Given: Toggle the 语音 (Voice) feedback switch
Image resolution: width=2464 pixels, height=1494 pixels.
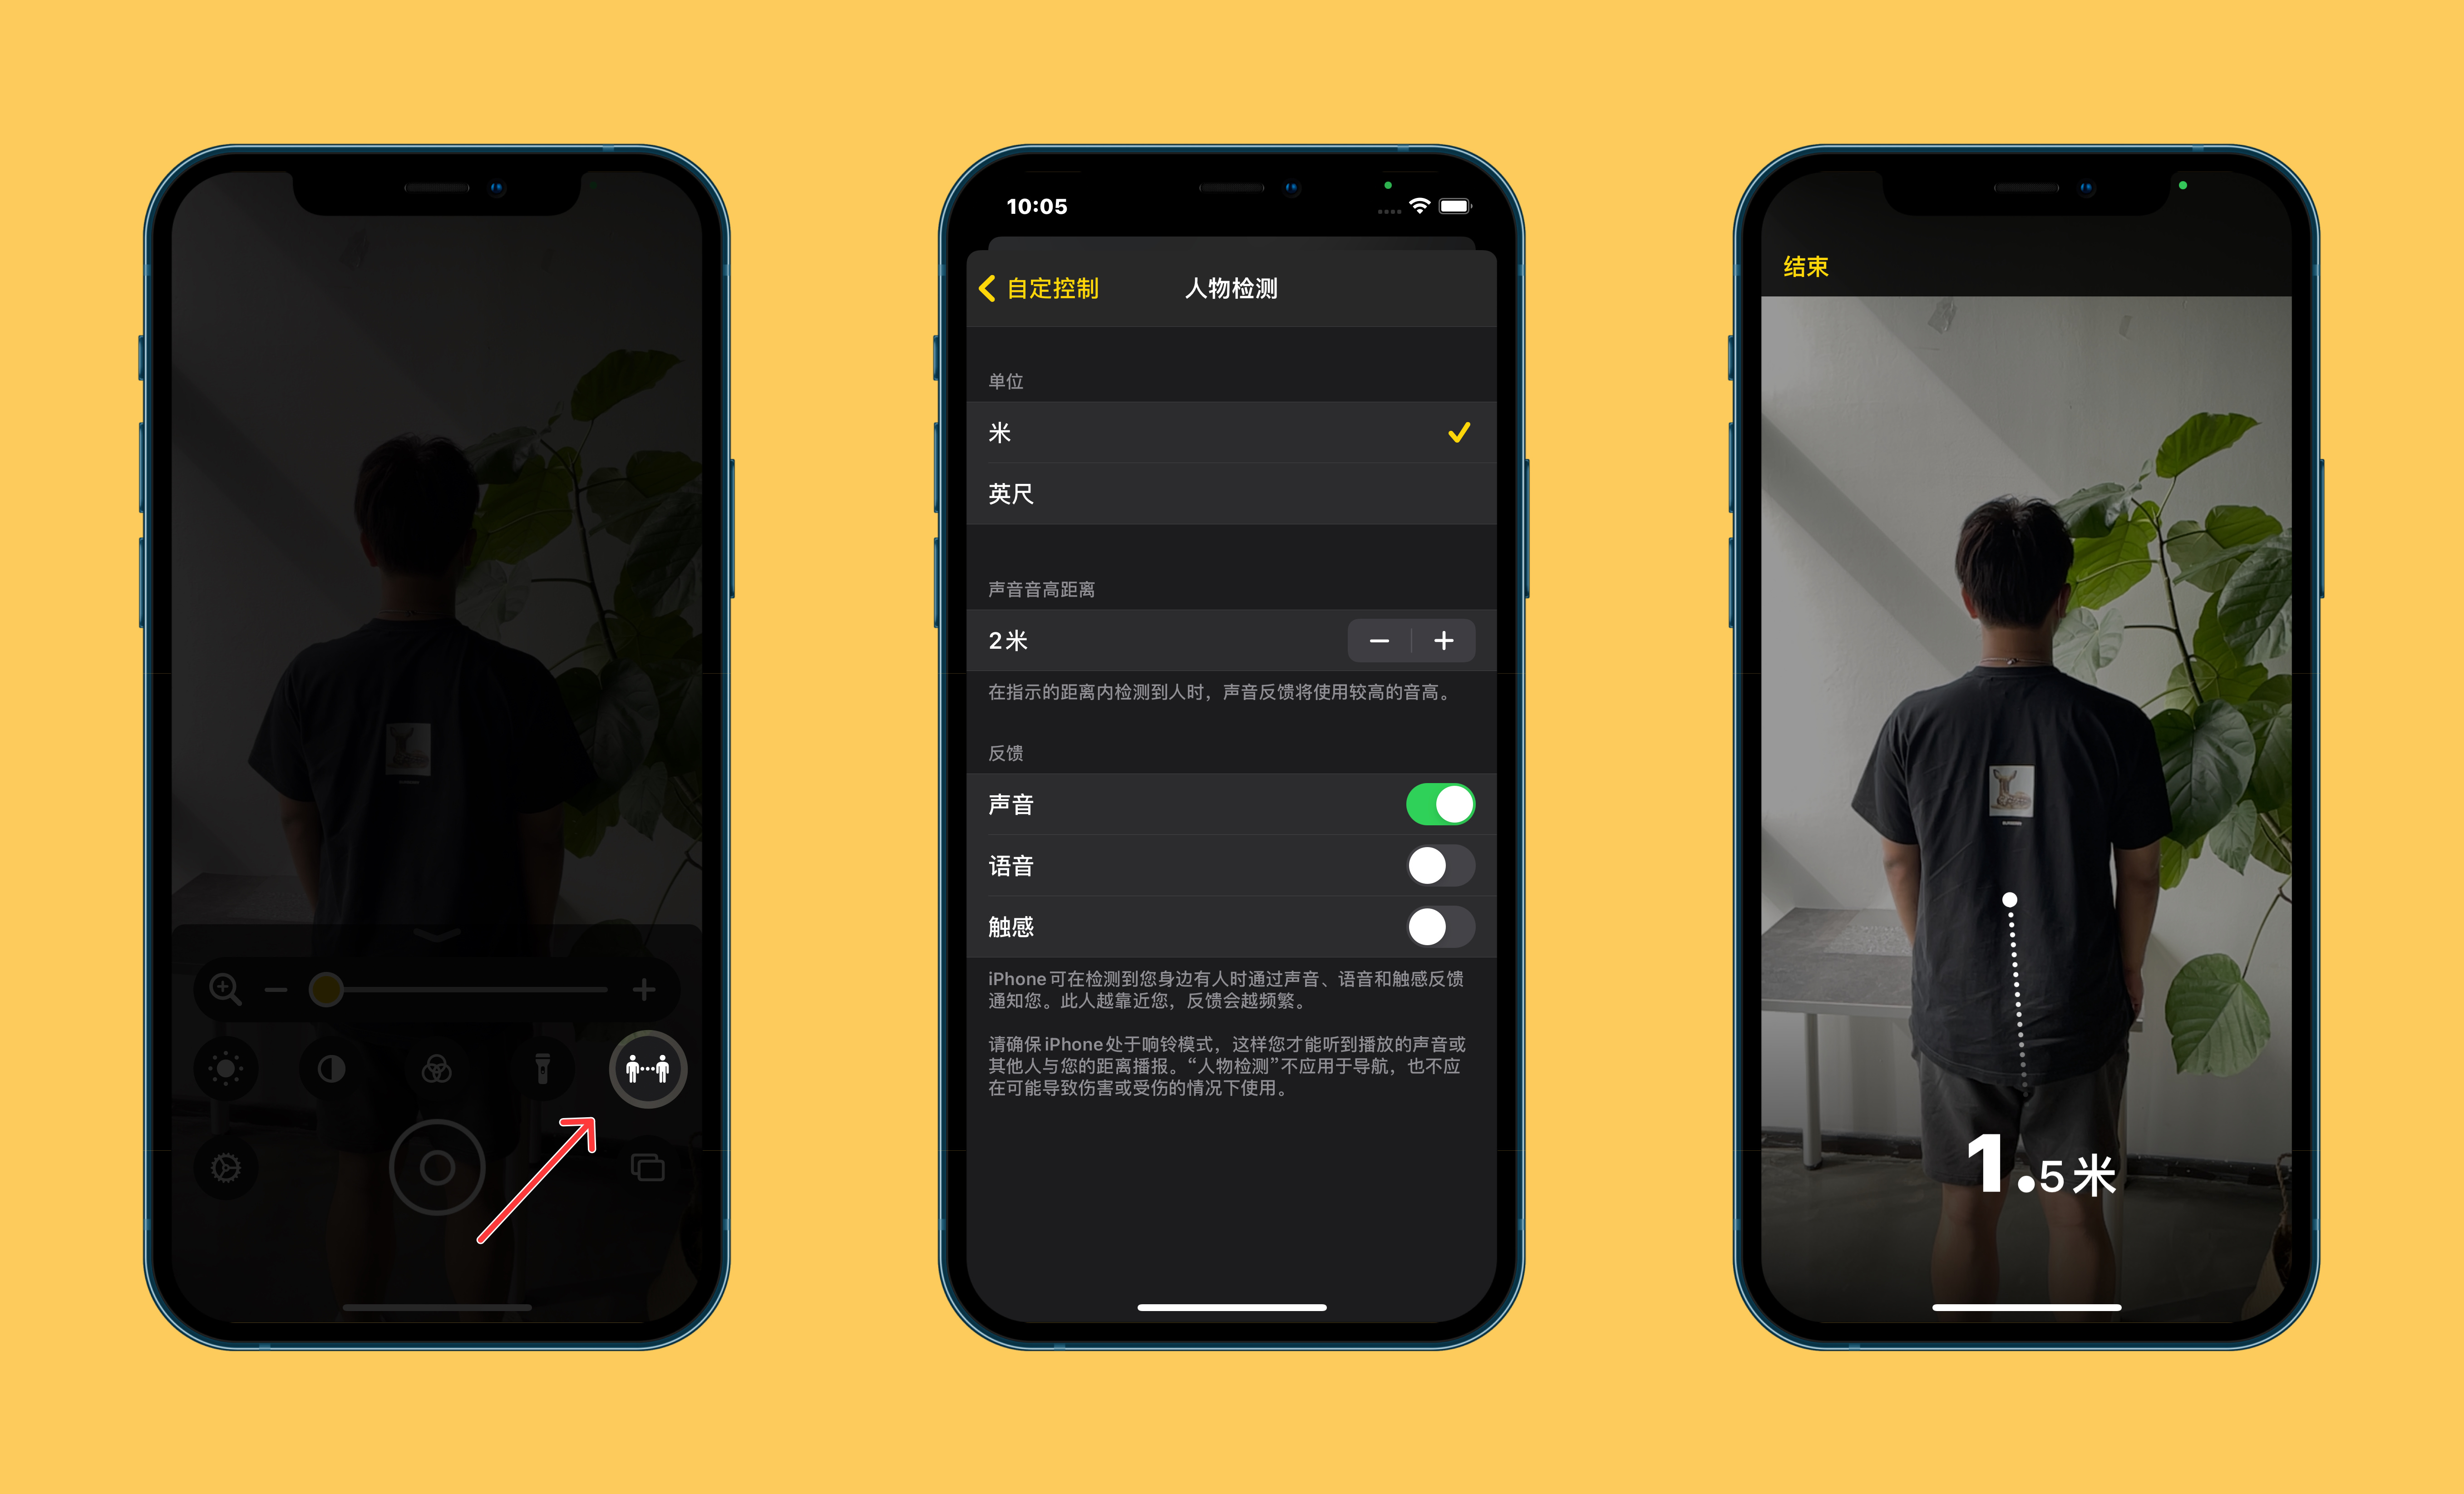Looking at the screenshot, I should click(1469, 862).
